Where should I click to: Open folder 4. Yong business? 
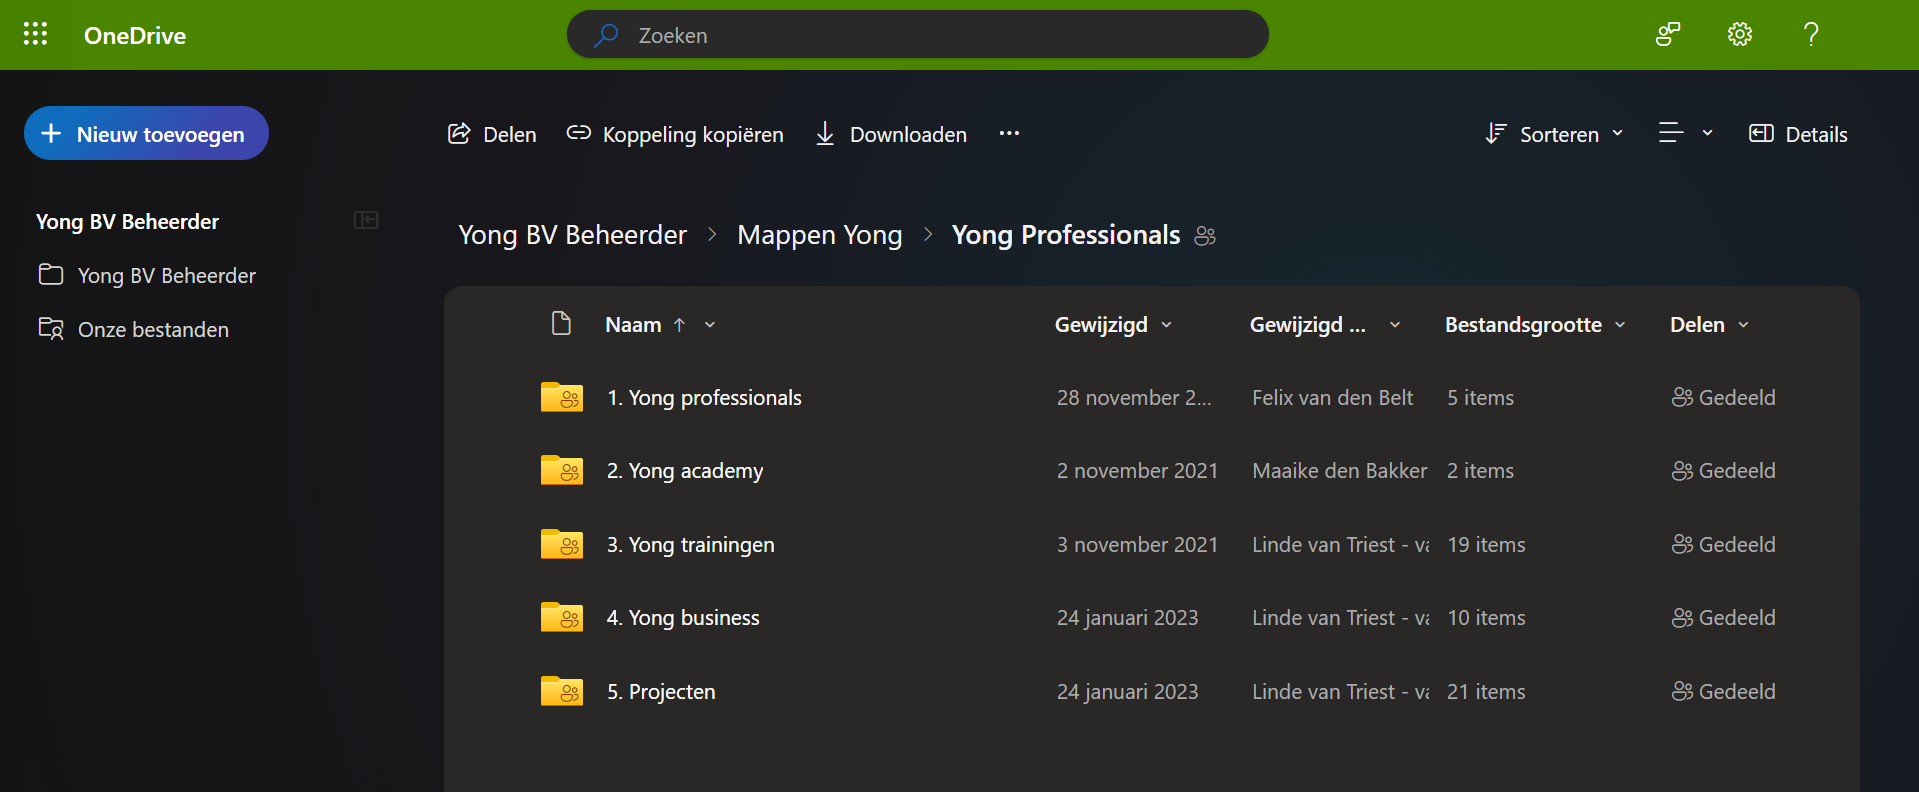tap(683, 618)
